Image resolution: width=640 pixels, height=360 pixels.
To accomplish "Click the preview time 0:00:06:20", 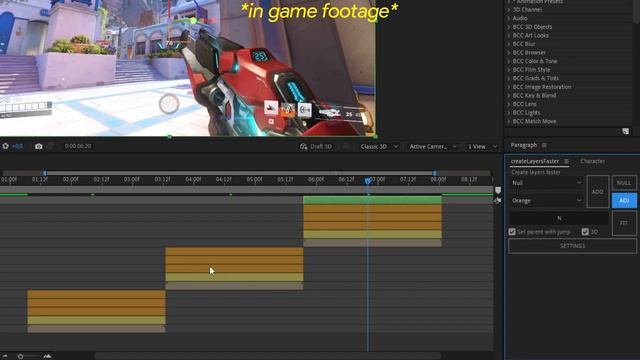I will pos(78,146).
